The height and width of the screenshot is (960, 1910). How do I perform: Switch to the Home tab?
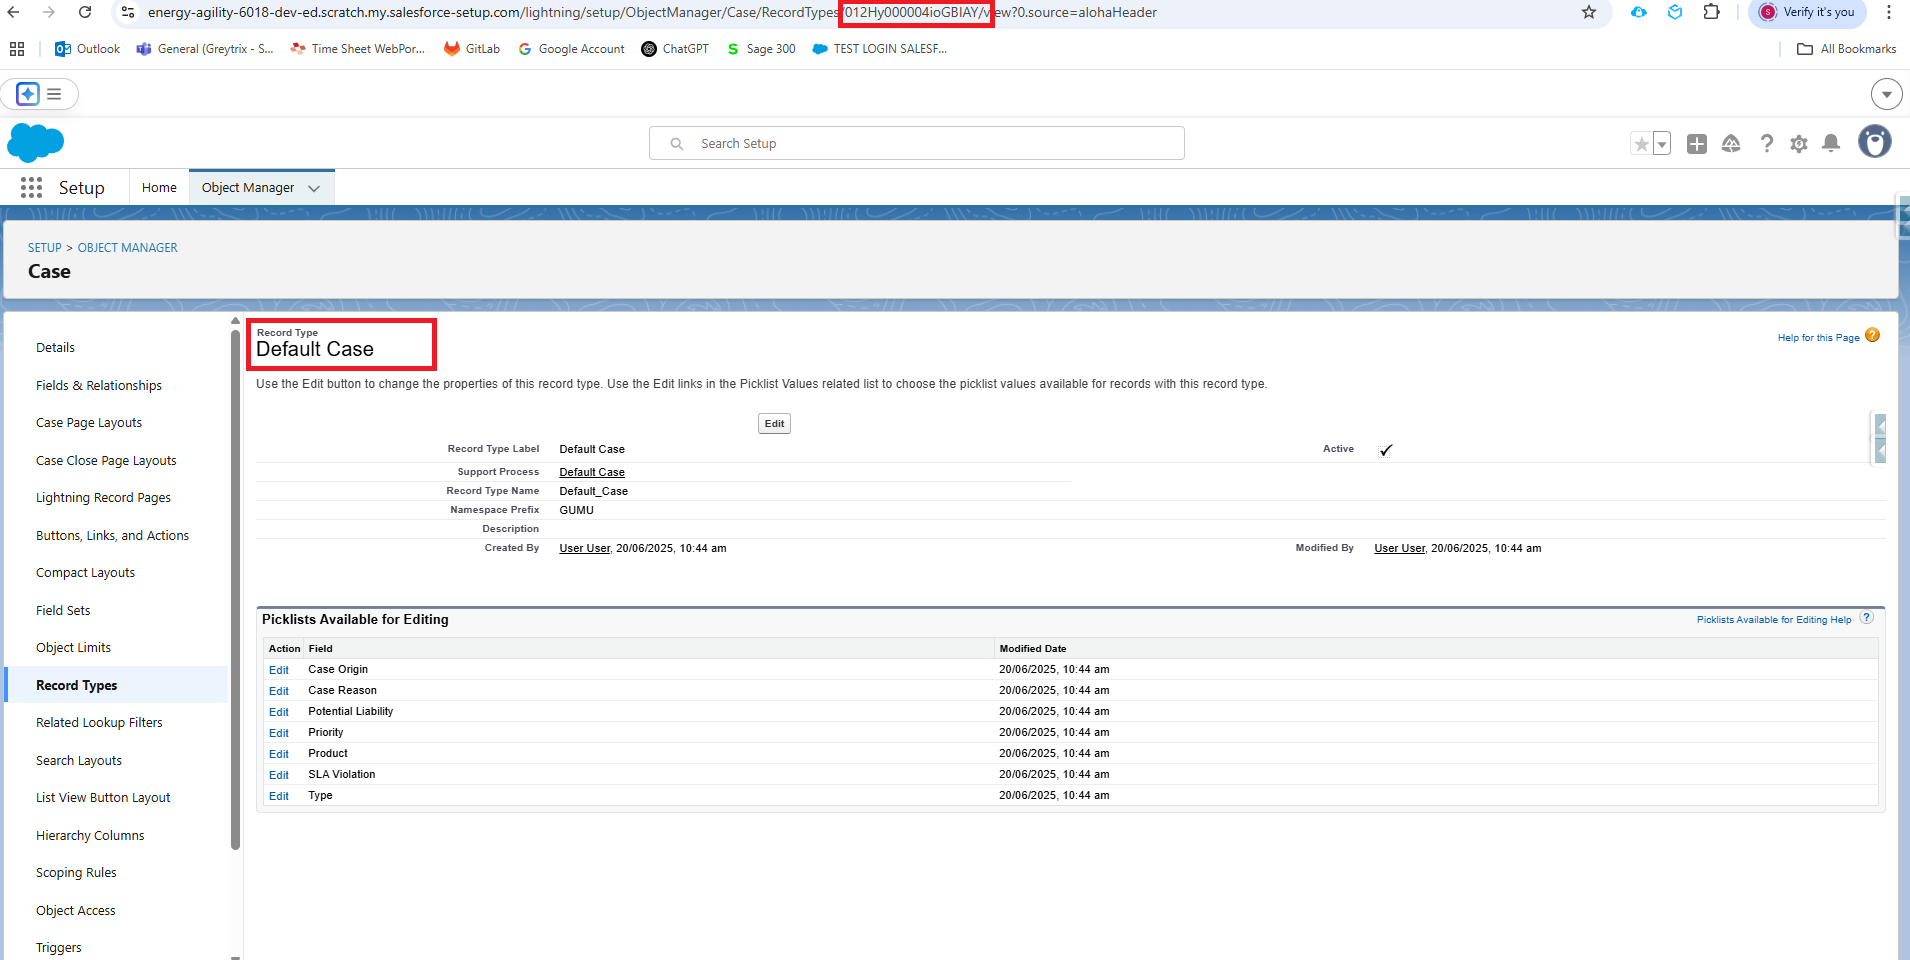159,187
